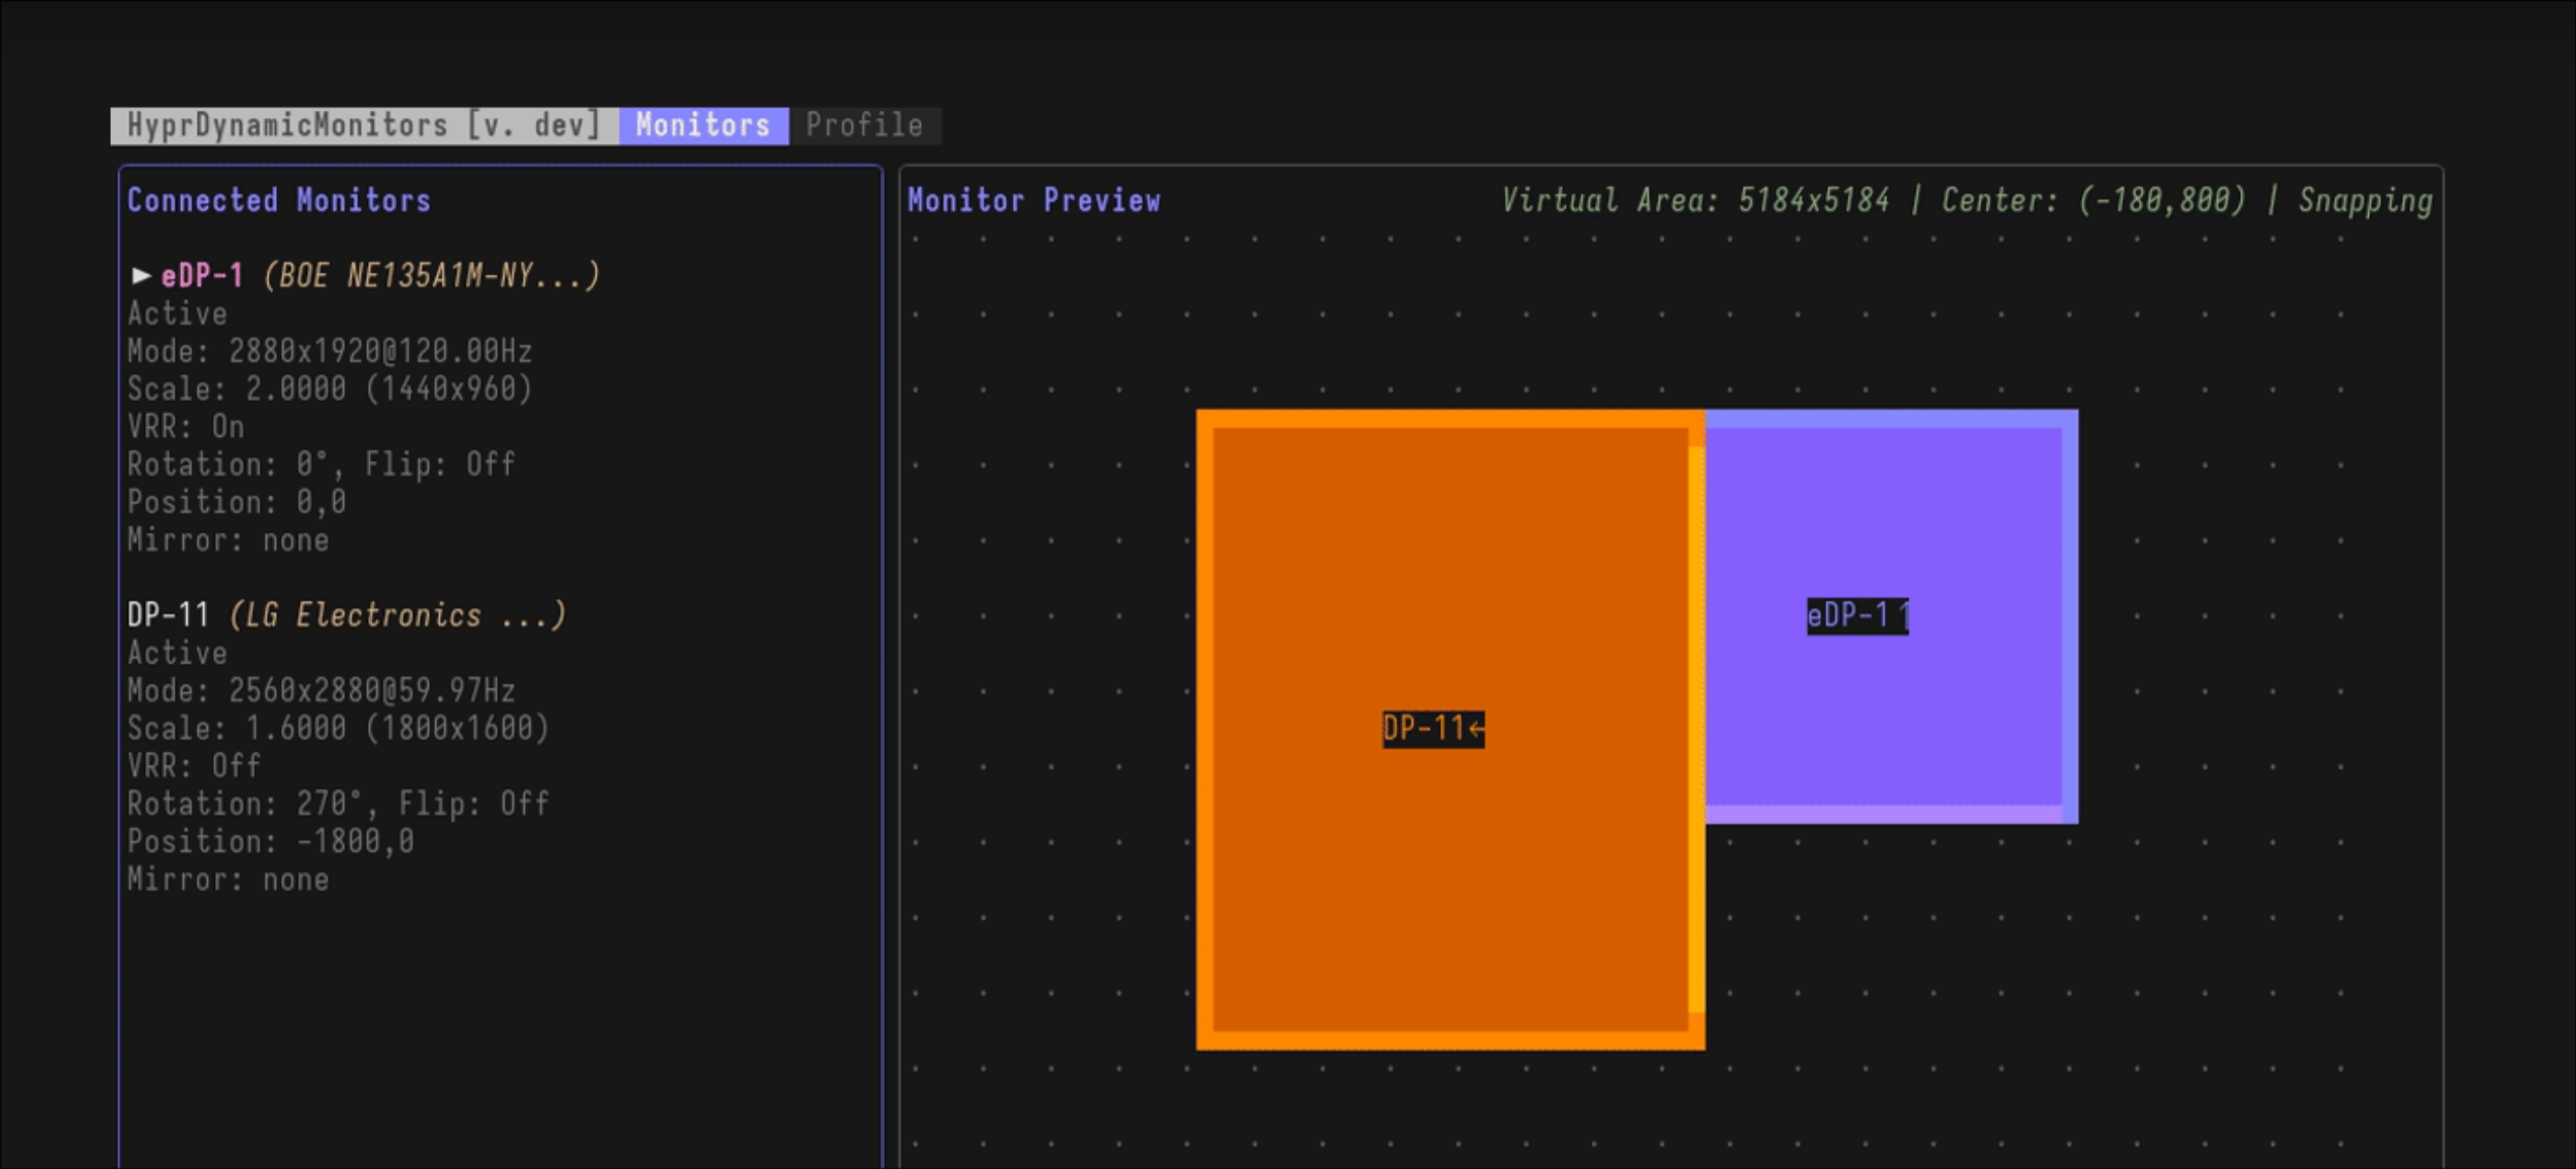Select the Monitors tab
Viewport: 2576px width, 1169px height.
tap(703, 126)
